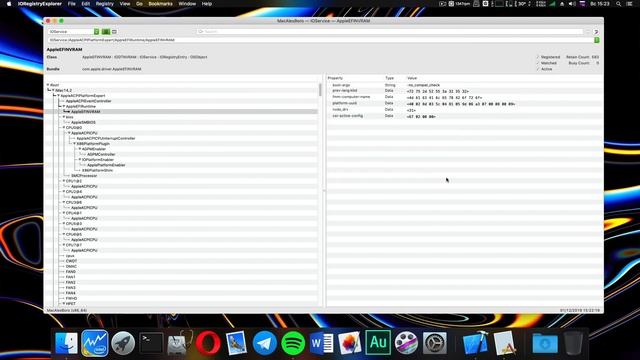This screenshot has width=640, height=360.
Task: Collapse the HPET tree node
Action: coord(64,304)
